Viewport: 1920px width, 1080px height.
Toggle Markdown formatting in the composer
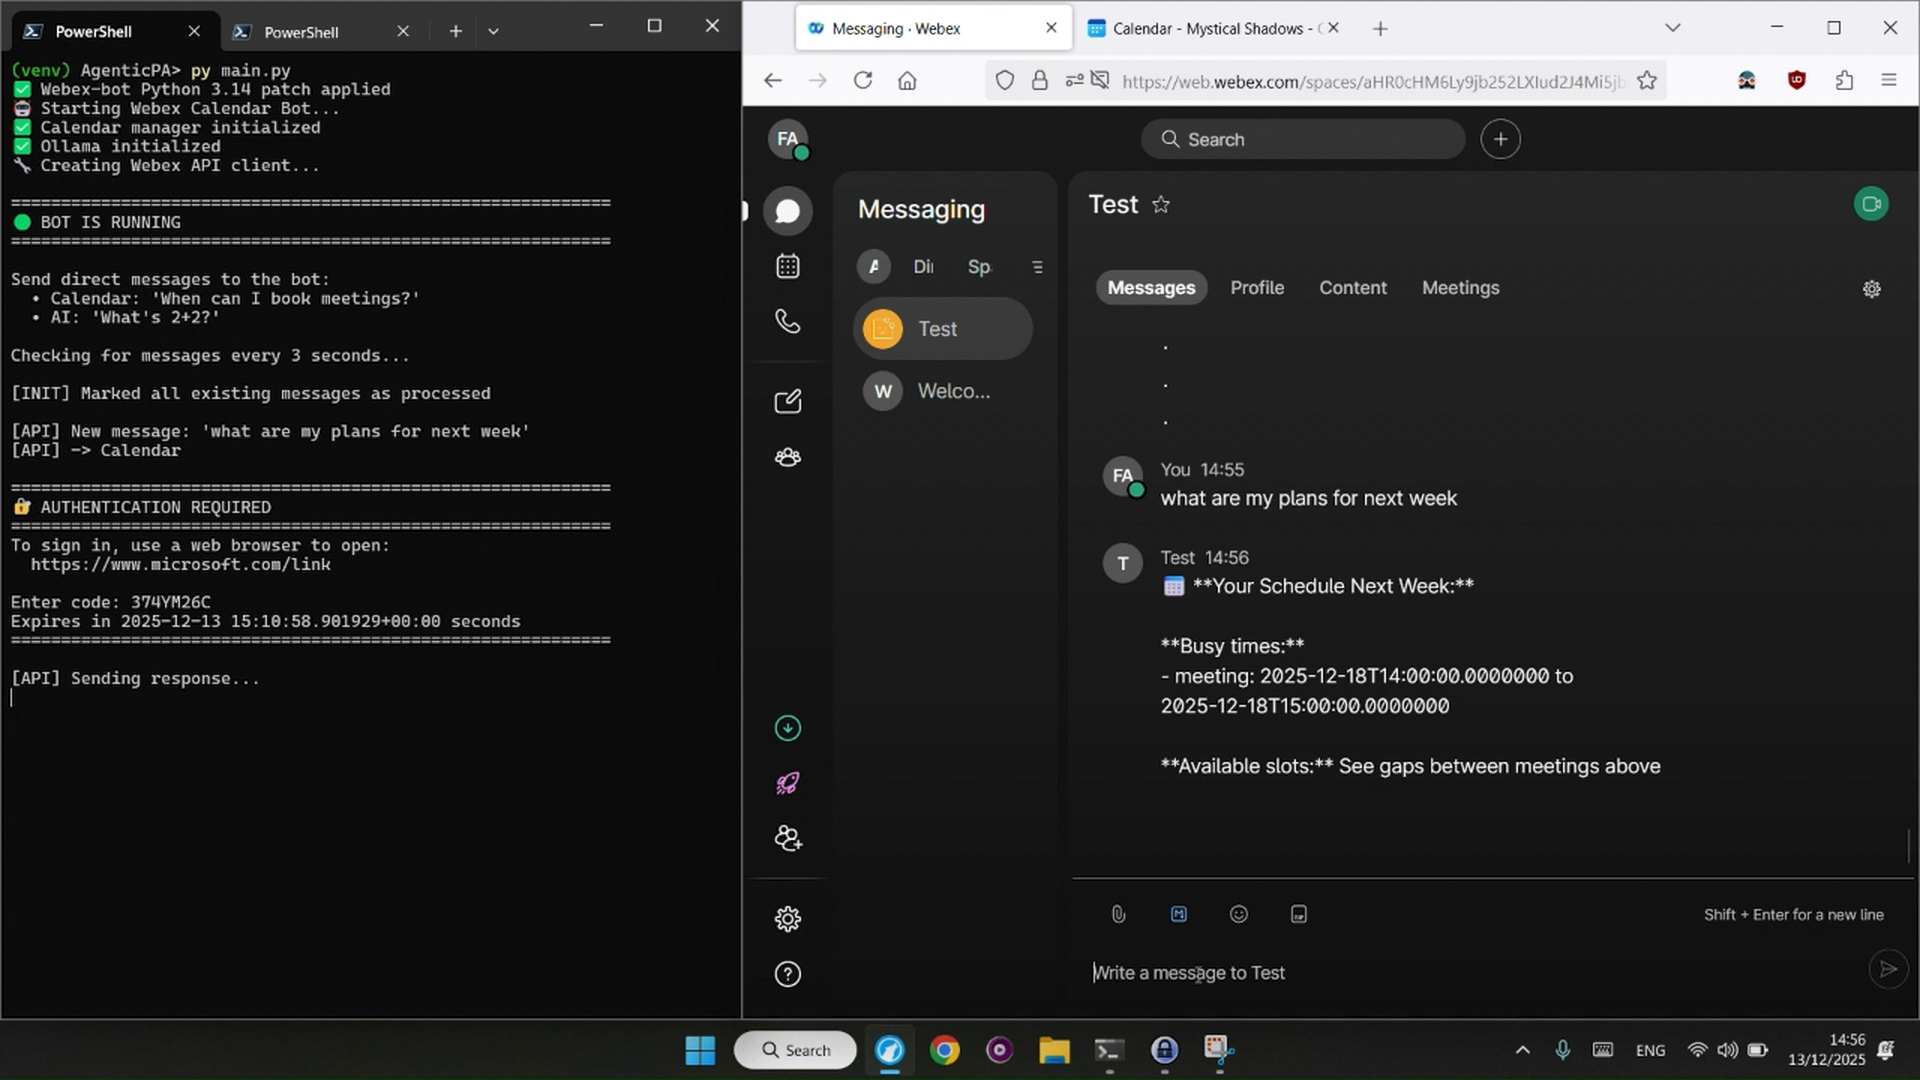click(1178, 913)
